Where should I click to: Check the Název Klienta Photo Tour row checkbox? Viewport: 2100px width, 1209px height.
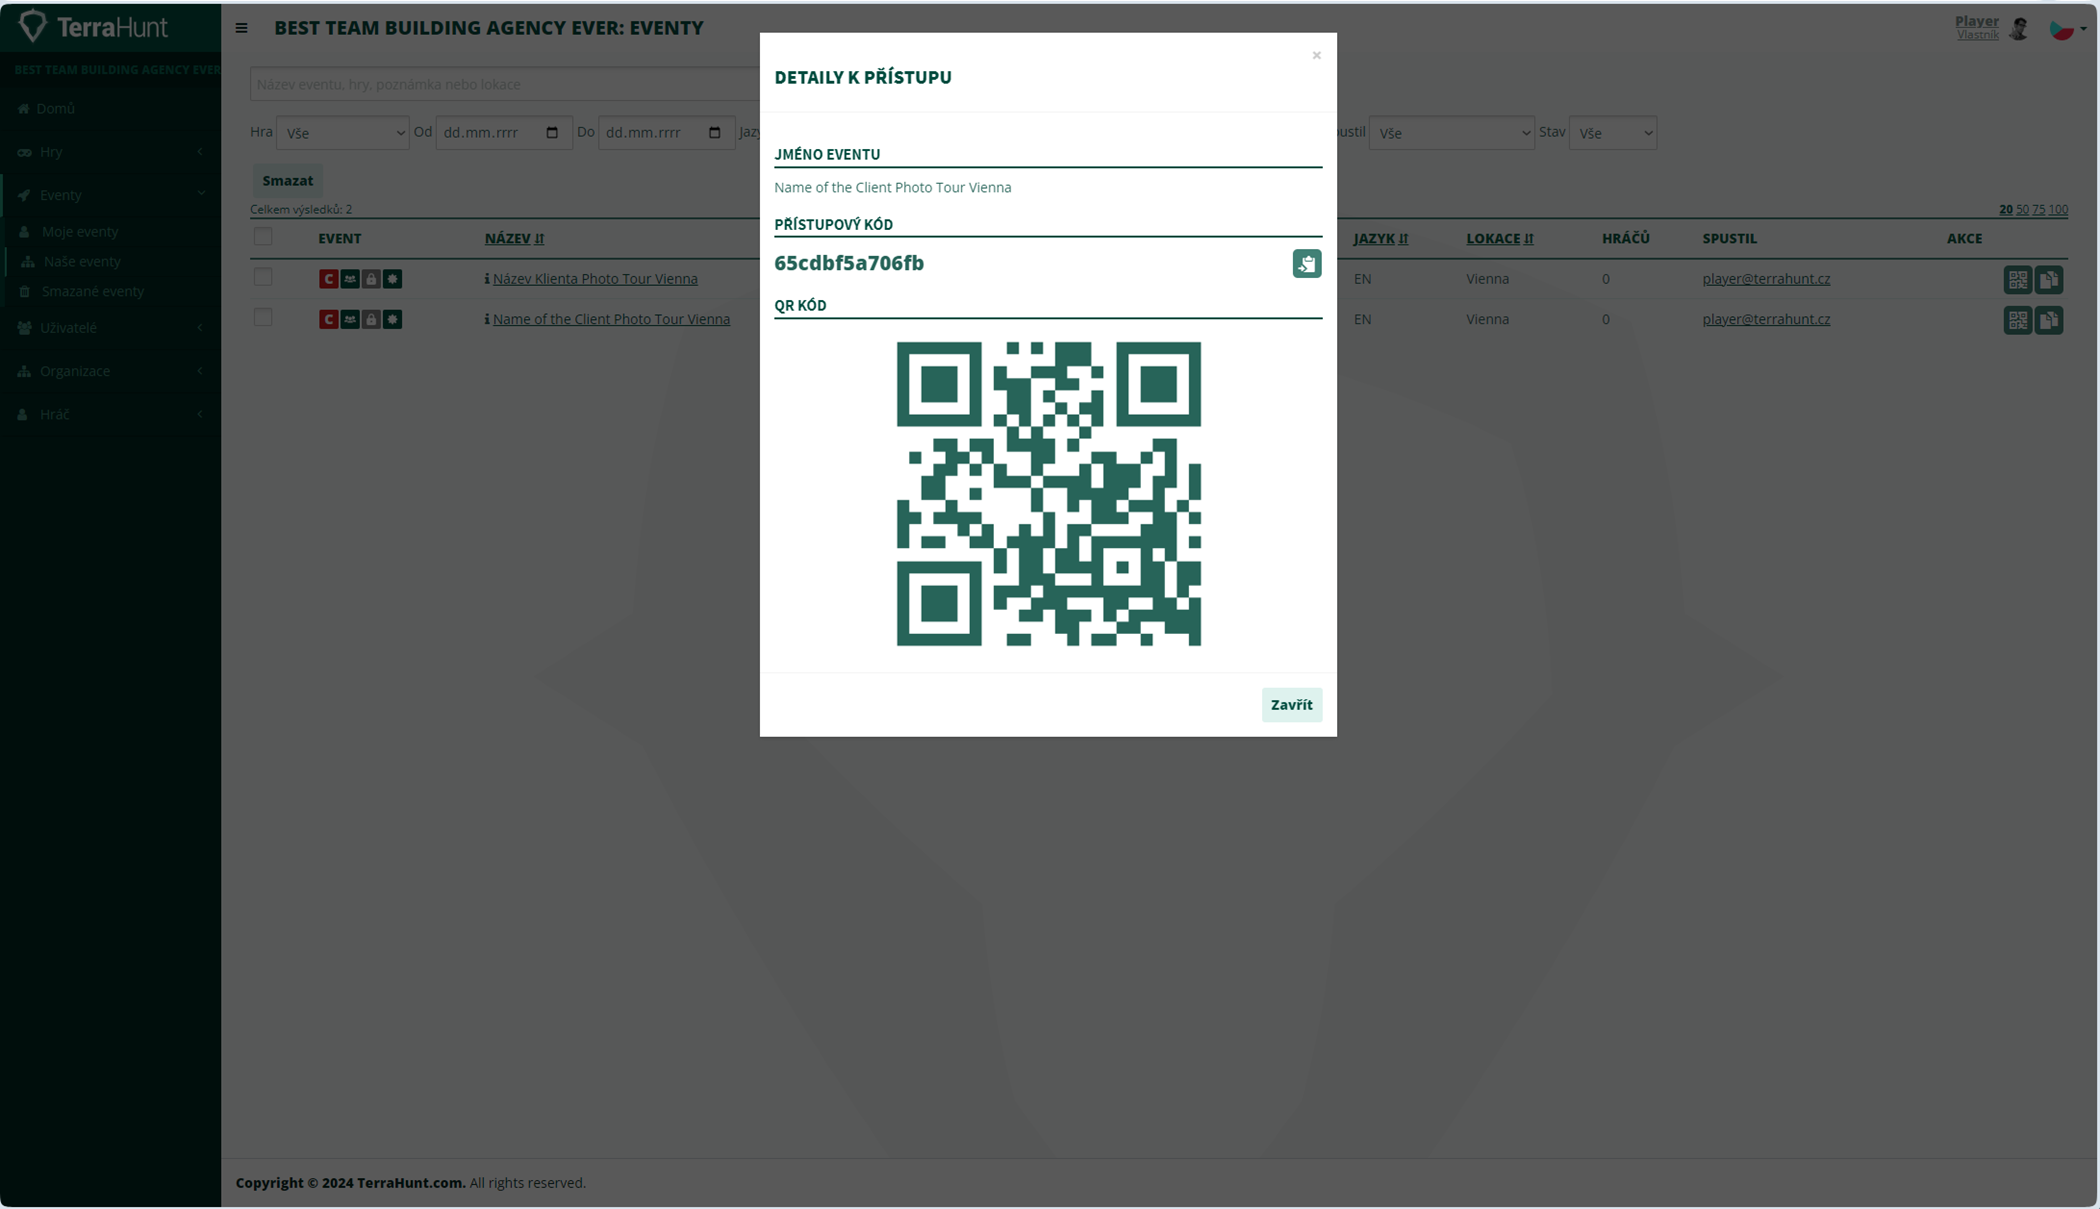coord(263,277)
